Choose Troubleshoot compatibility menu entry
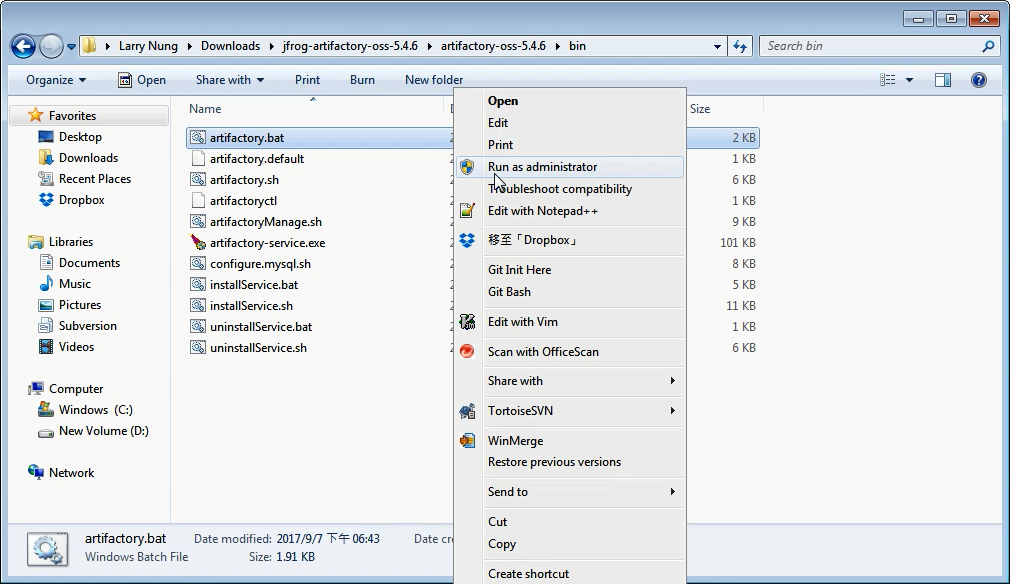 click(x=570, y=189)
